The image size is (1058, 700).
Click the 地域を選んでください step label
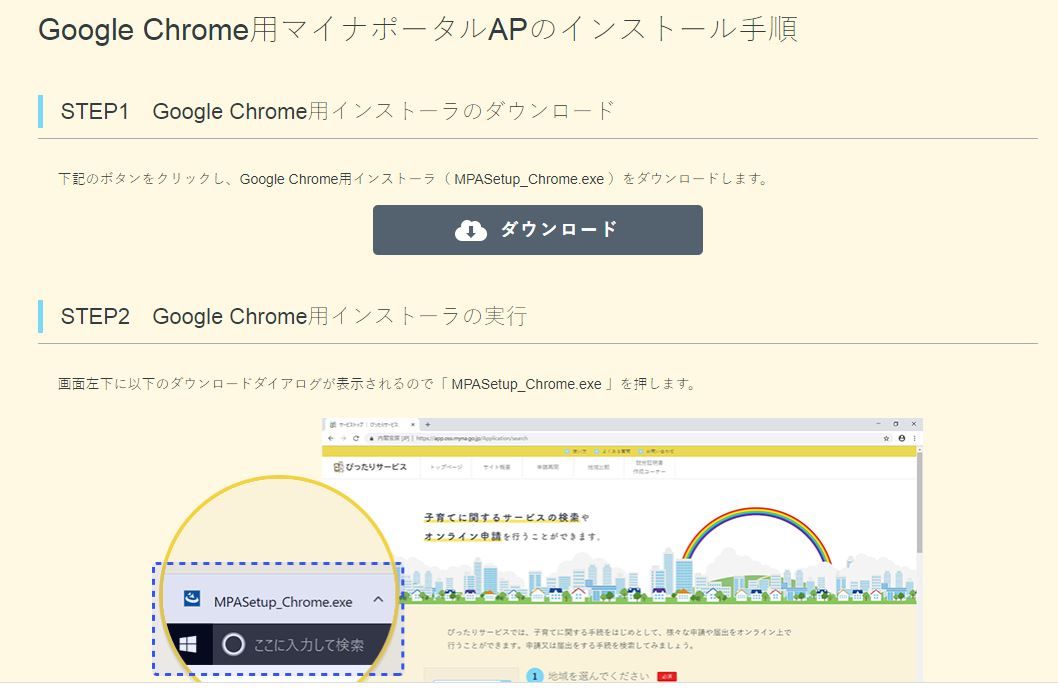[598, 676]
